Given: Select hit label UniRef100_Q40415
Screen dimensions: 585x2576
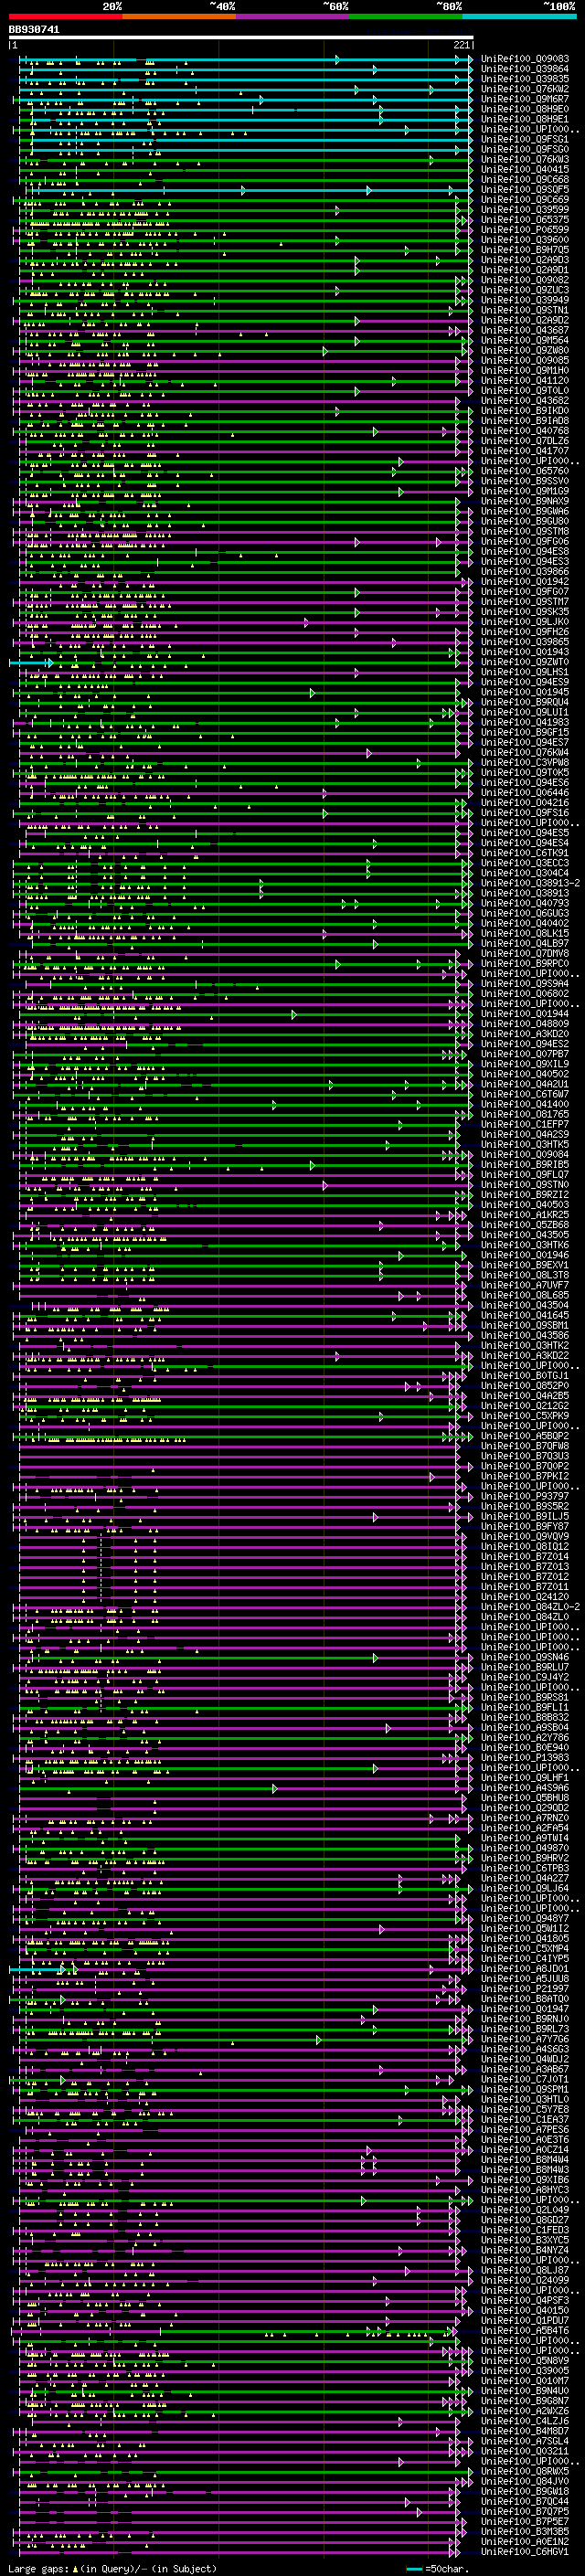Looking at the screenshot, I should [x=525, y=169].
